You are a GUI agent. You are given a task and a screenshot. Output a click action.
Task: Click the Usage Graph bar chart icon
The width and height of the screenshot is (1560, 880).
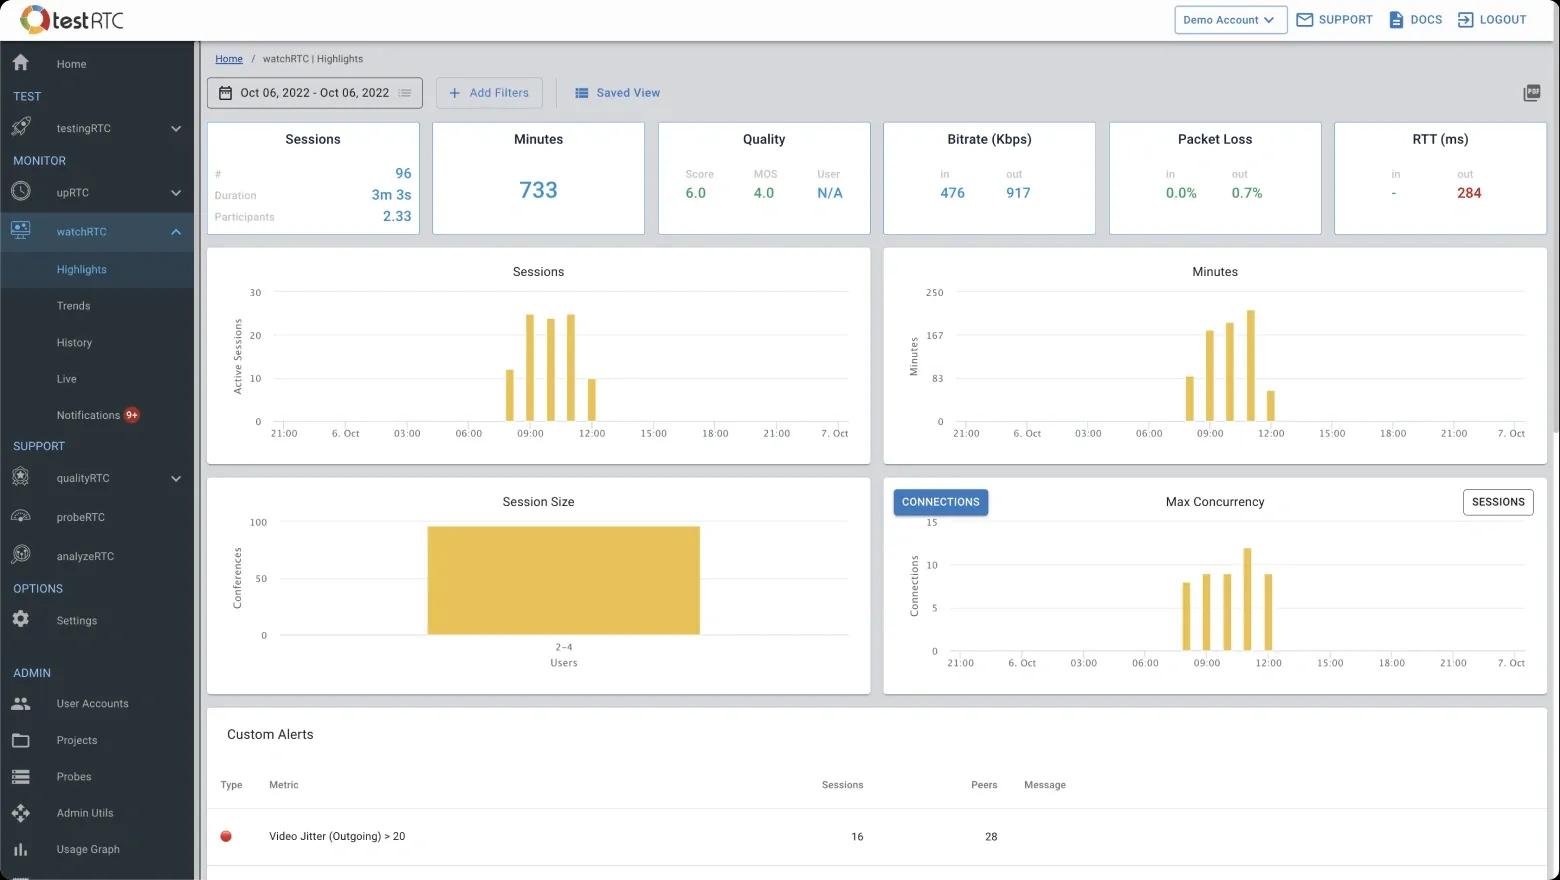pos(21,849)
